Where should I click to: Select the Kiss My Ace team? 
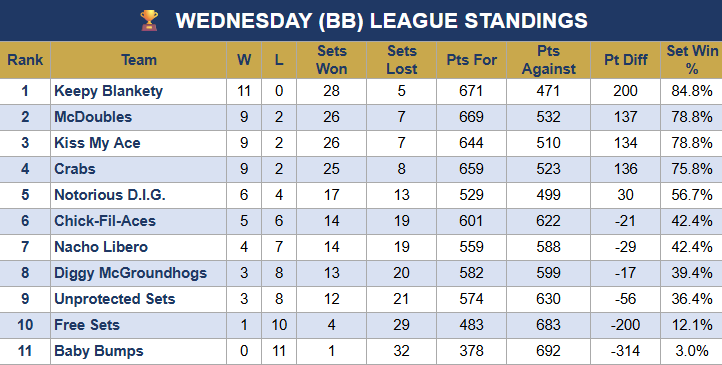pos(97,143)
